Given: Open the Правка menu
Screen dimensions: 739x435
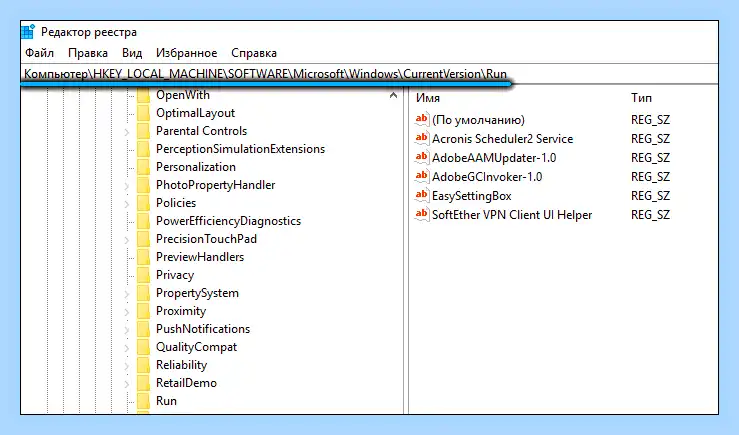Looking at the screenshot, I should point(88,53).
